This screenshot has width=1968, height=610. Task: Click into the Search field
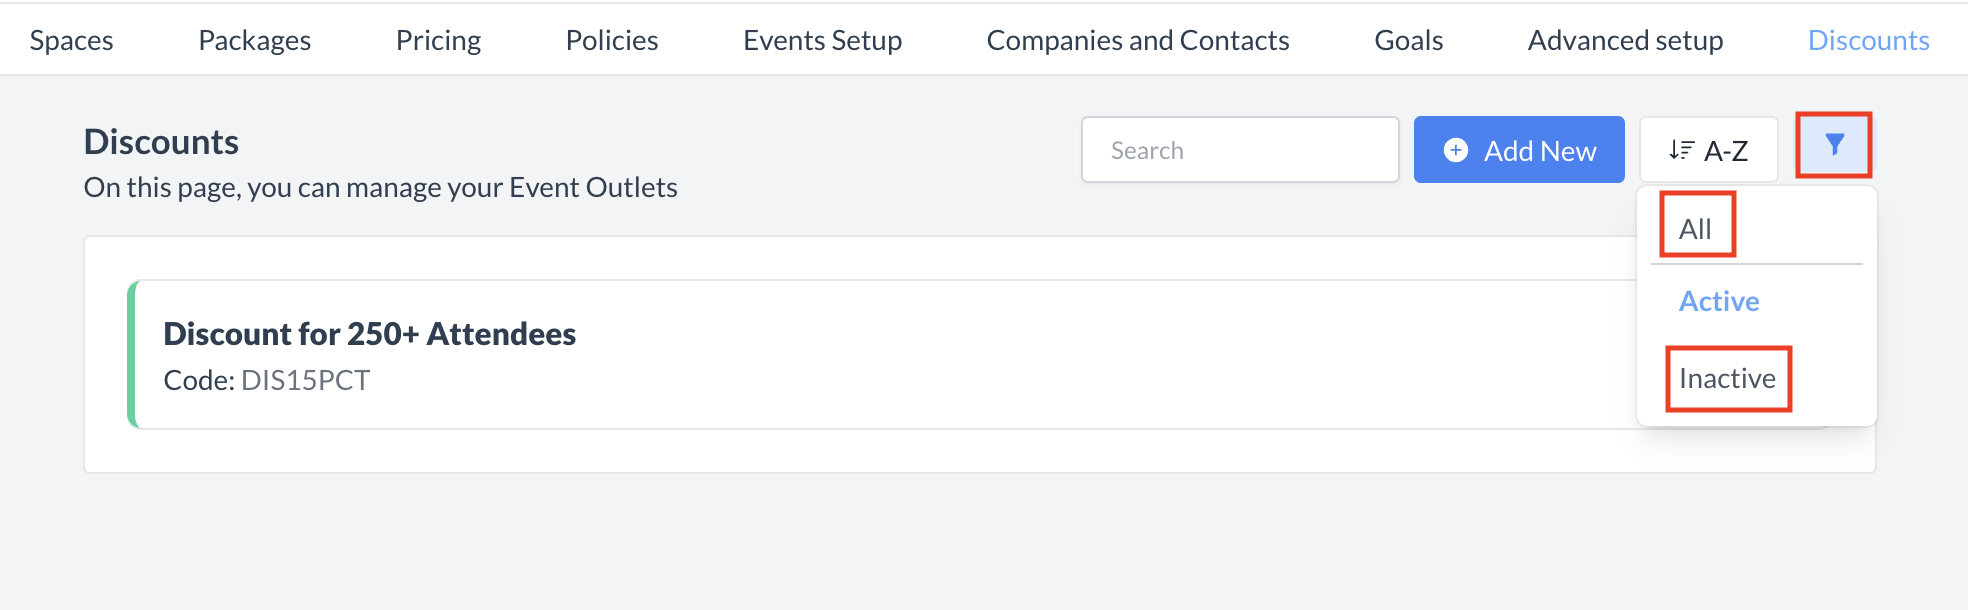tap(1240, 150)
